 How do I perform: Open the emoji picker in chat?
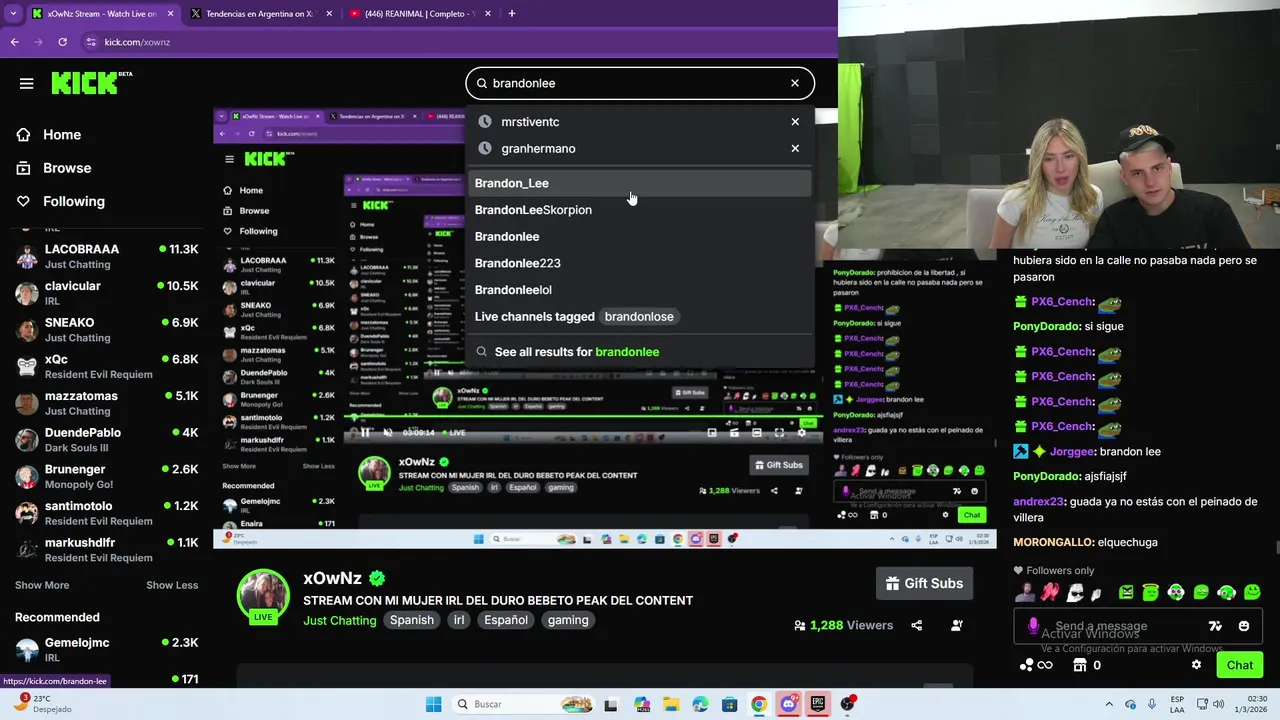1244,626
